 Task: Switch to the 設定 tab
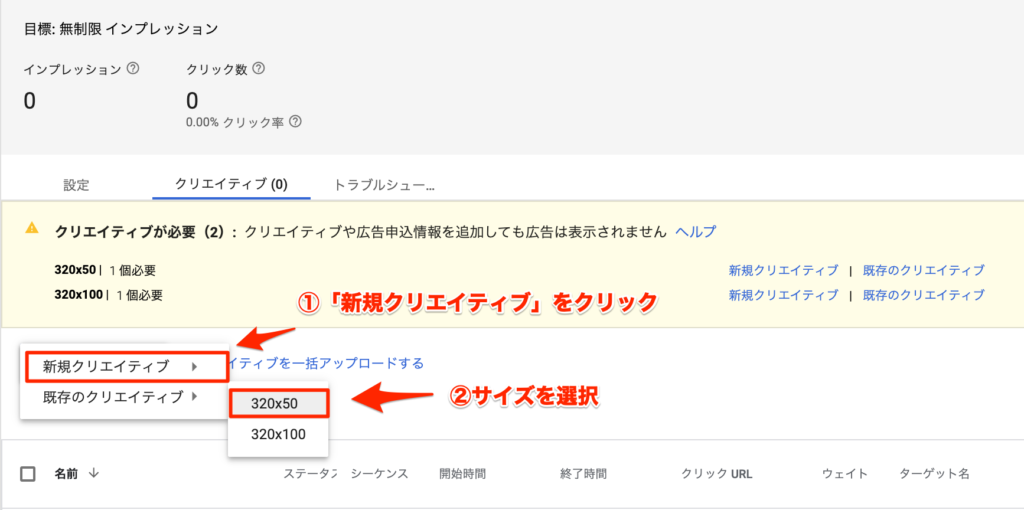pos(76,185)
